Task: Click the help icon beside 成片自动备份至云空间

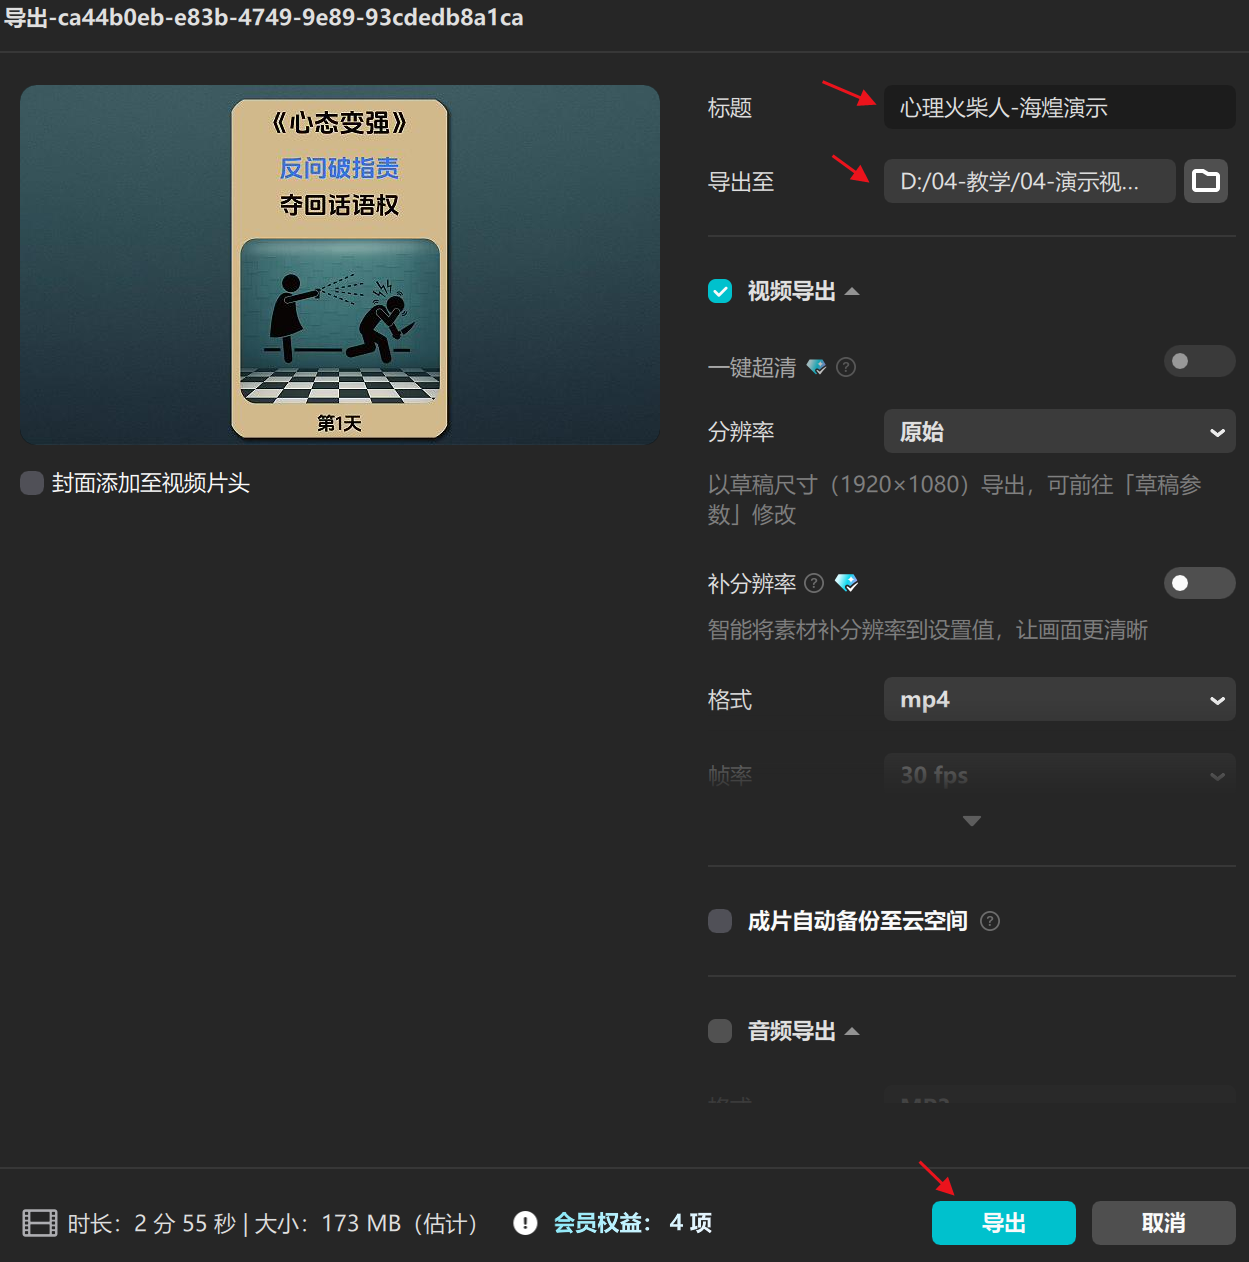Action: point(990,921)
